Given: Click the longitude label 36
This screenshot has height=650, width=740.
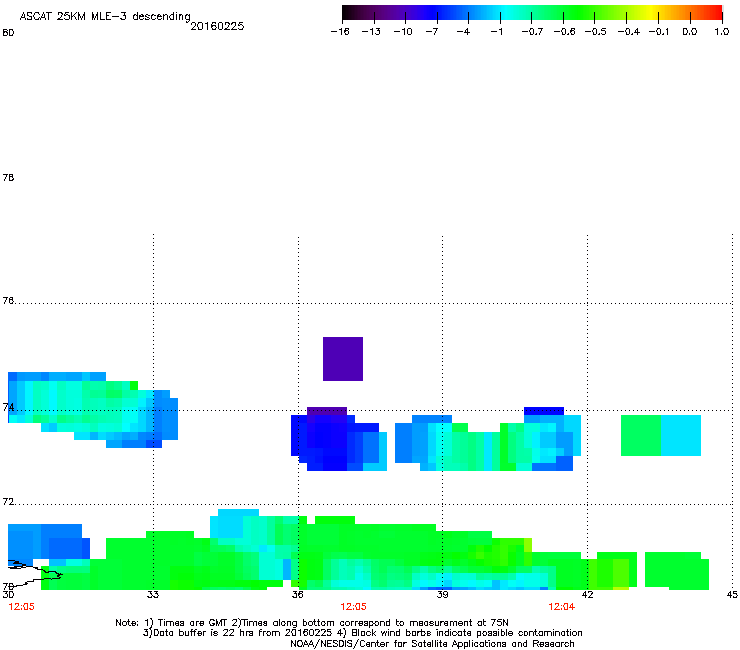Looking at the screenshot, I should (x=297, y=595).
